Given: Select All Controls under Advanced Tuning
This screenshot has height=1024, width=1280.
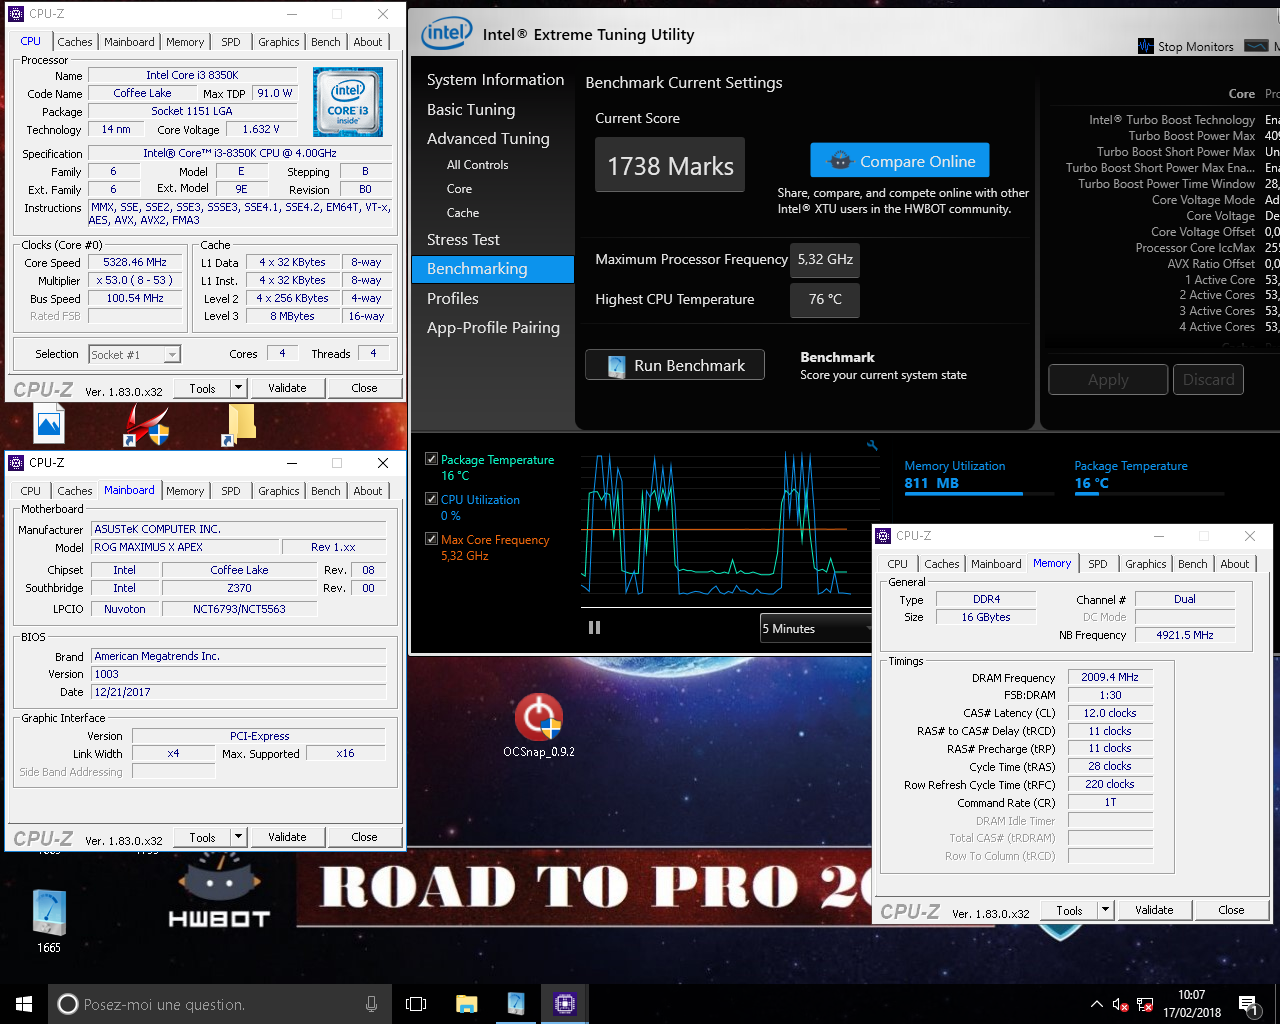Looking at the screenshot, I should point(477,165).
